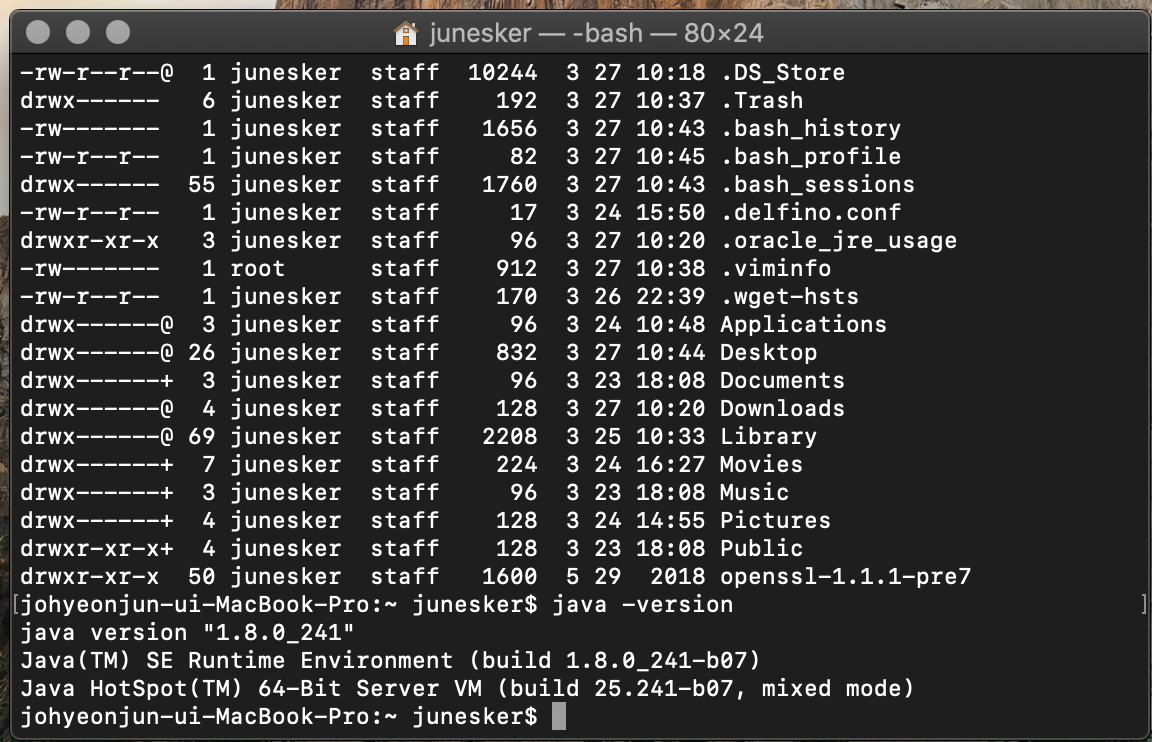Click the '.bash_profile' file name
1152x742 pixels.
(x=810, y=156)
